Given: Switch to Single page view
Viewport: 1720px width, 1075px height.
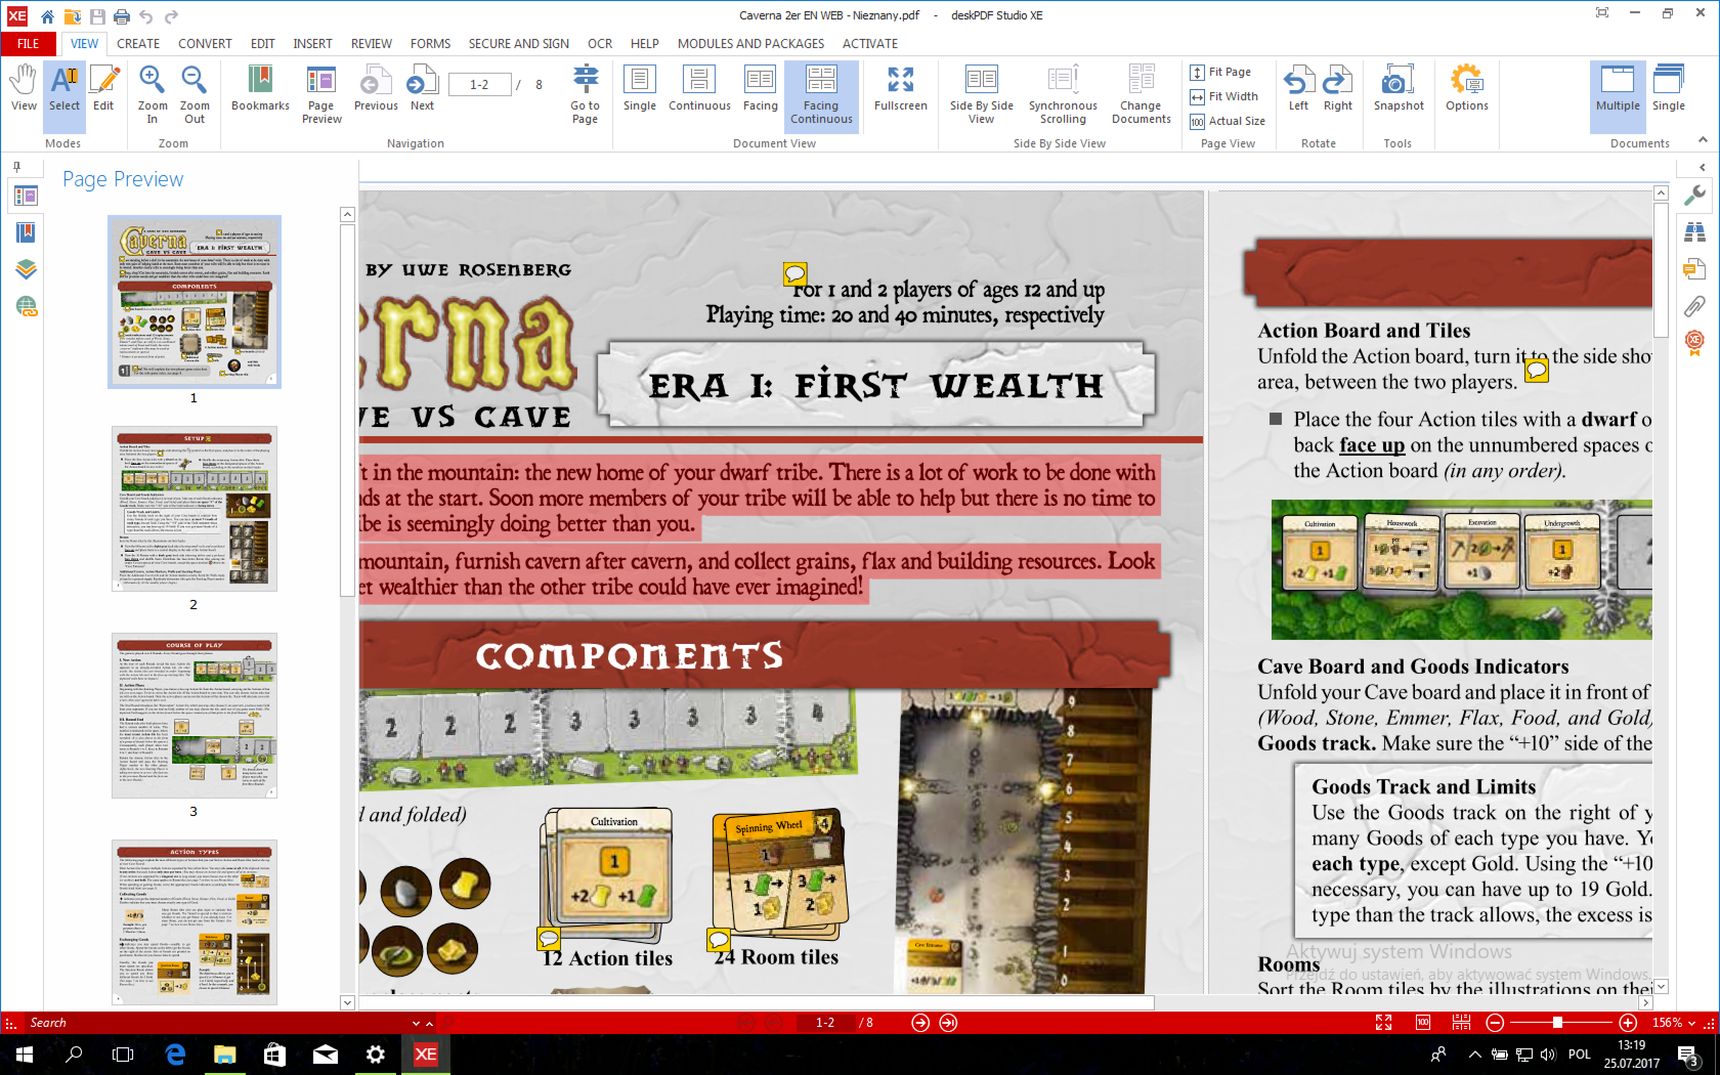Looking at the screenshot, I should click(639, 88).
